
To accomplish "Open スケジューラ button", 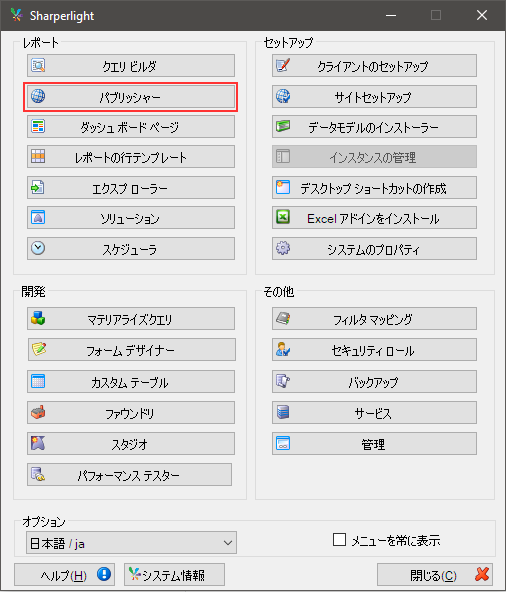I will click(131, 248).
